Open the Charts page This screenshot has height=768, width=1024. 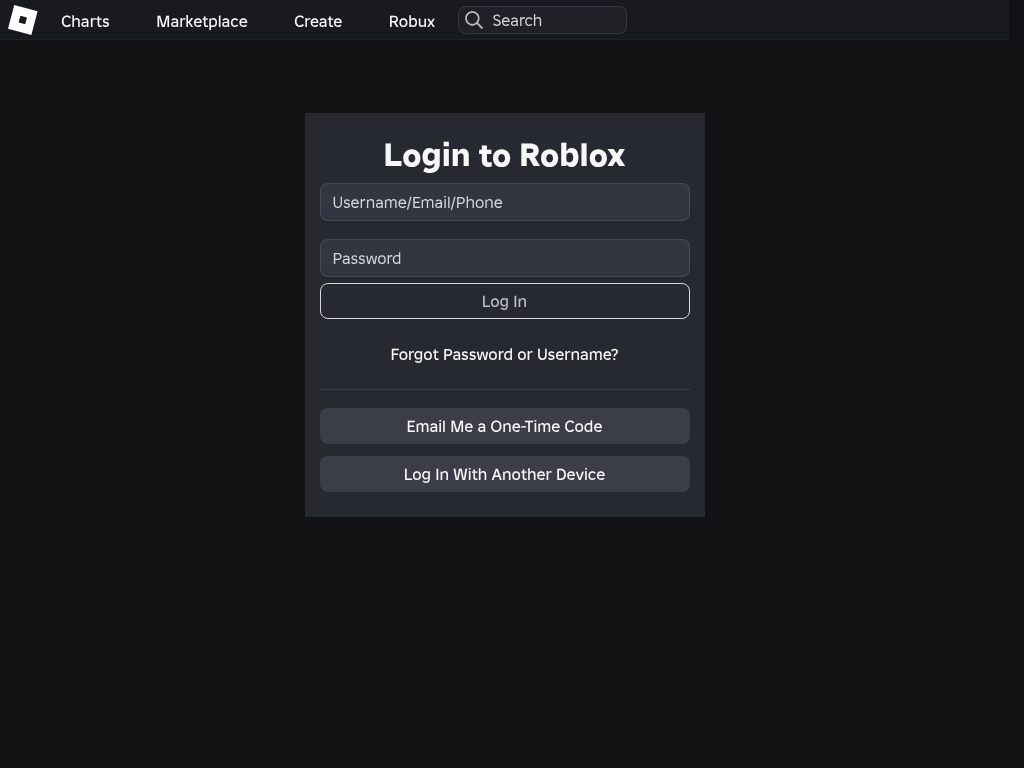pos(85,21)
